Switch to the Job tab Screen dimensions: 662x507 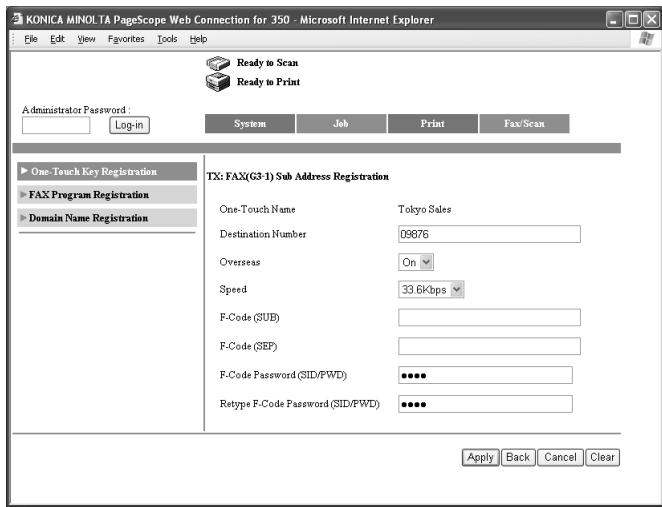pos(341,124)
